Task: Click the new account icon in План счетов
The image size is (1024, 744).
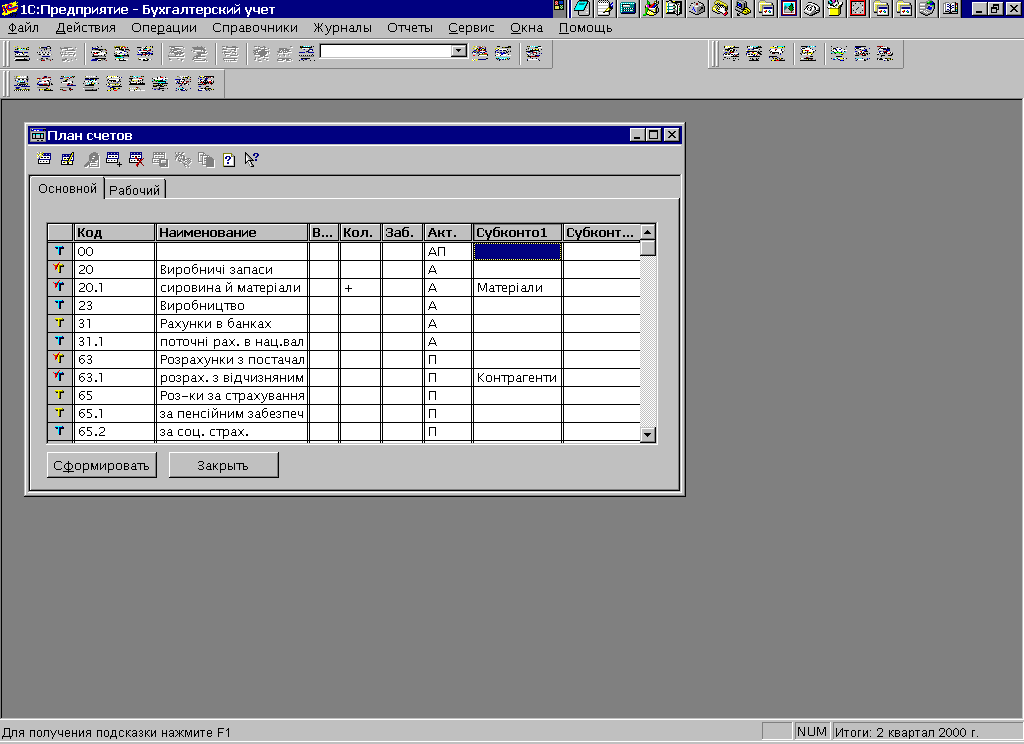Action: pos(44,159)
